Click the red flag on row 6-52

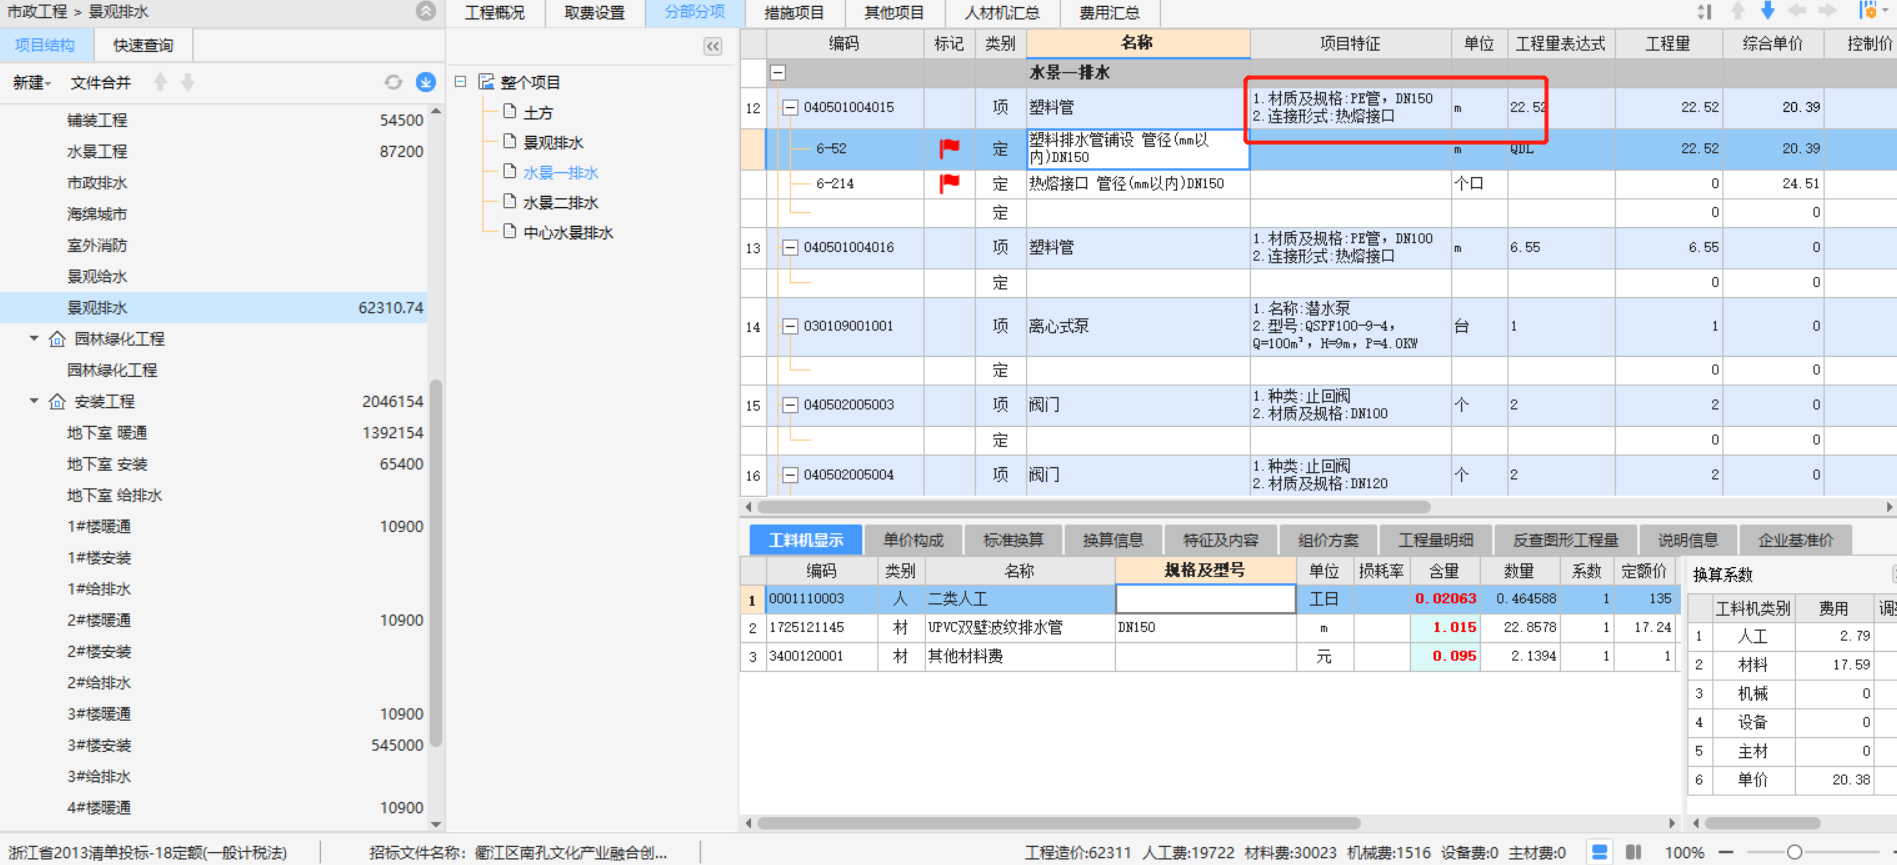pos(949,148)
